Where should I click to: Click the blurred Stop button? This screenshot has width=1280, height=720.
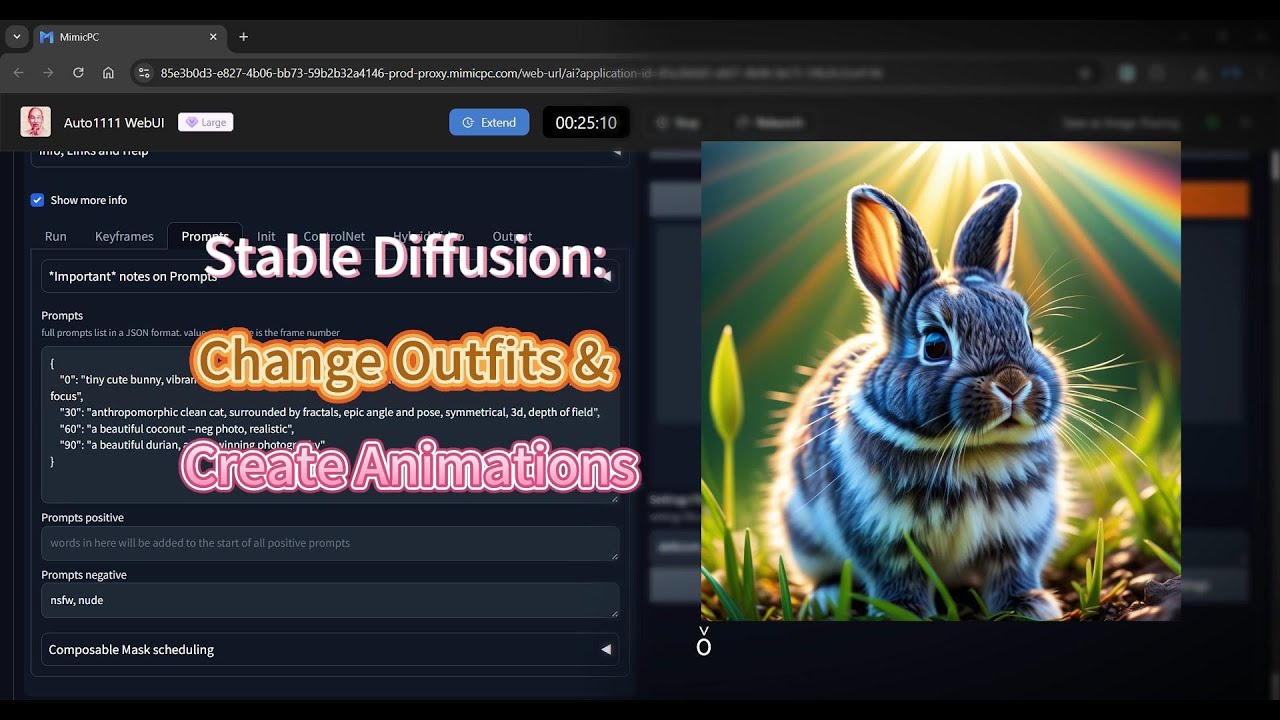click(x=677, y=122)
